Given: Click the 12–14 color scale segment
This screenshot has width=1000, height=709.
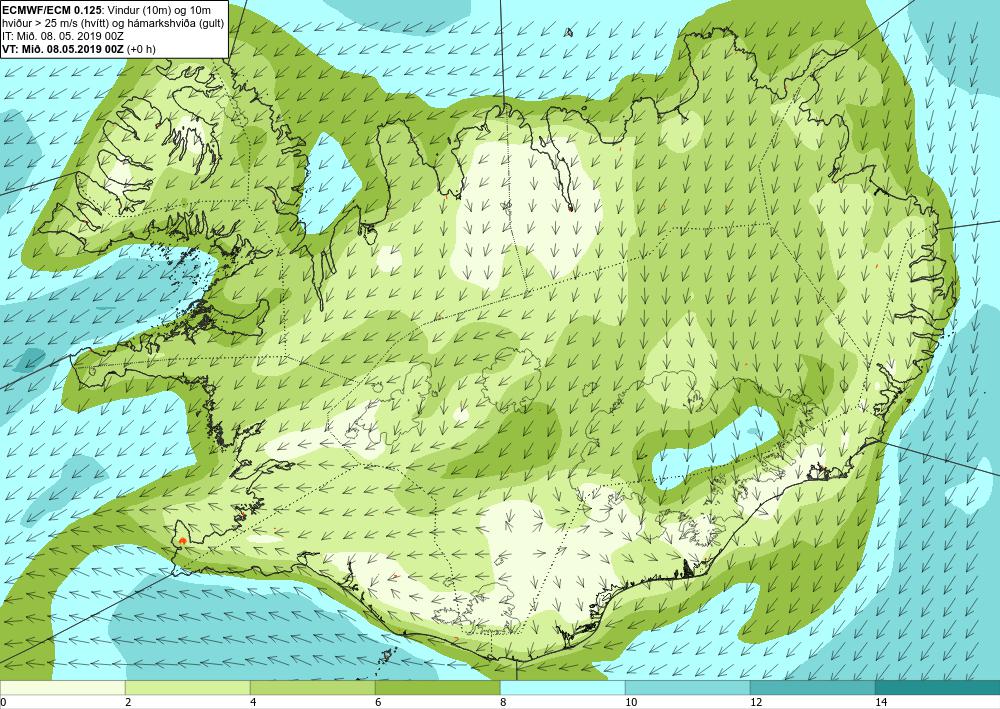Looking at the screenshot, I should (812, 688).
